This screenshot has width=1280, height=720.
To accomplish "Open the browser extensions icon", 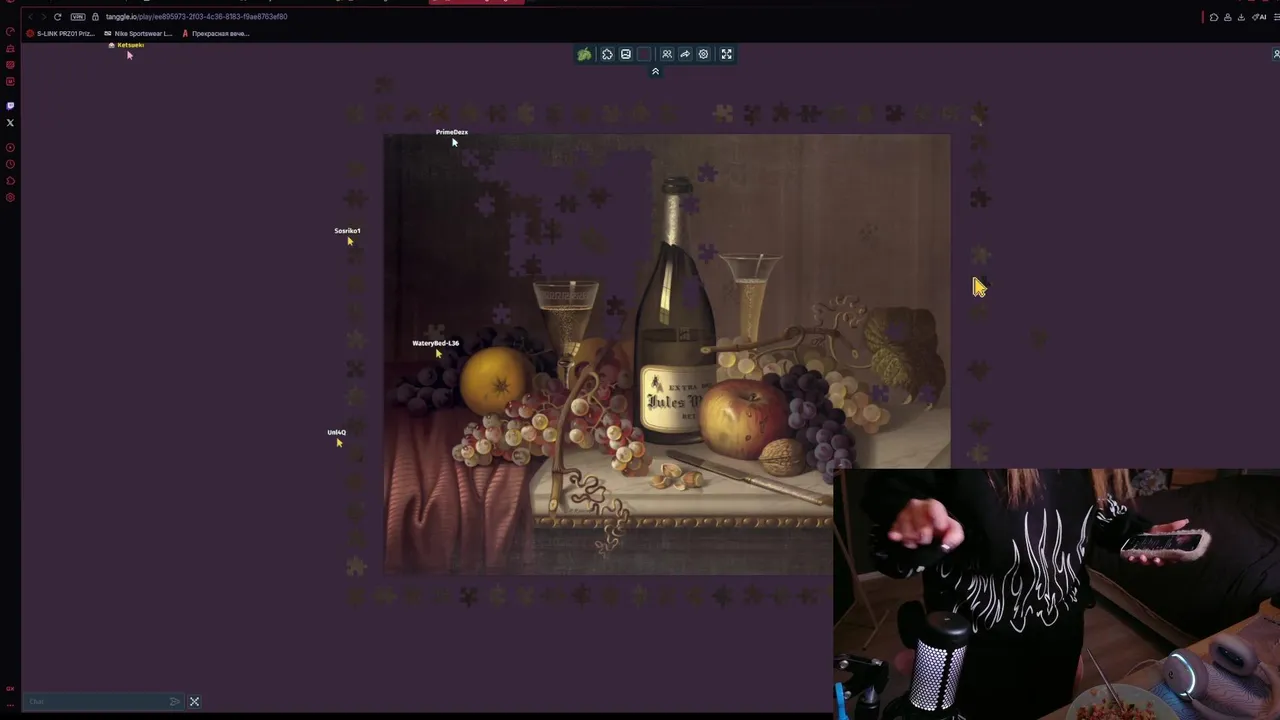I will pos(1214,17).
